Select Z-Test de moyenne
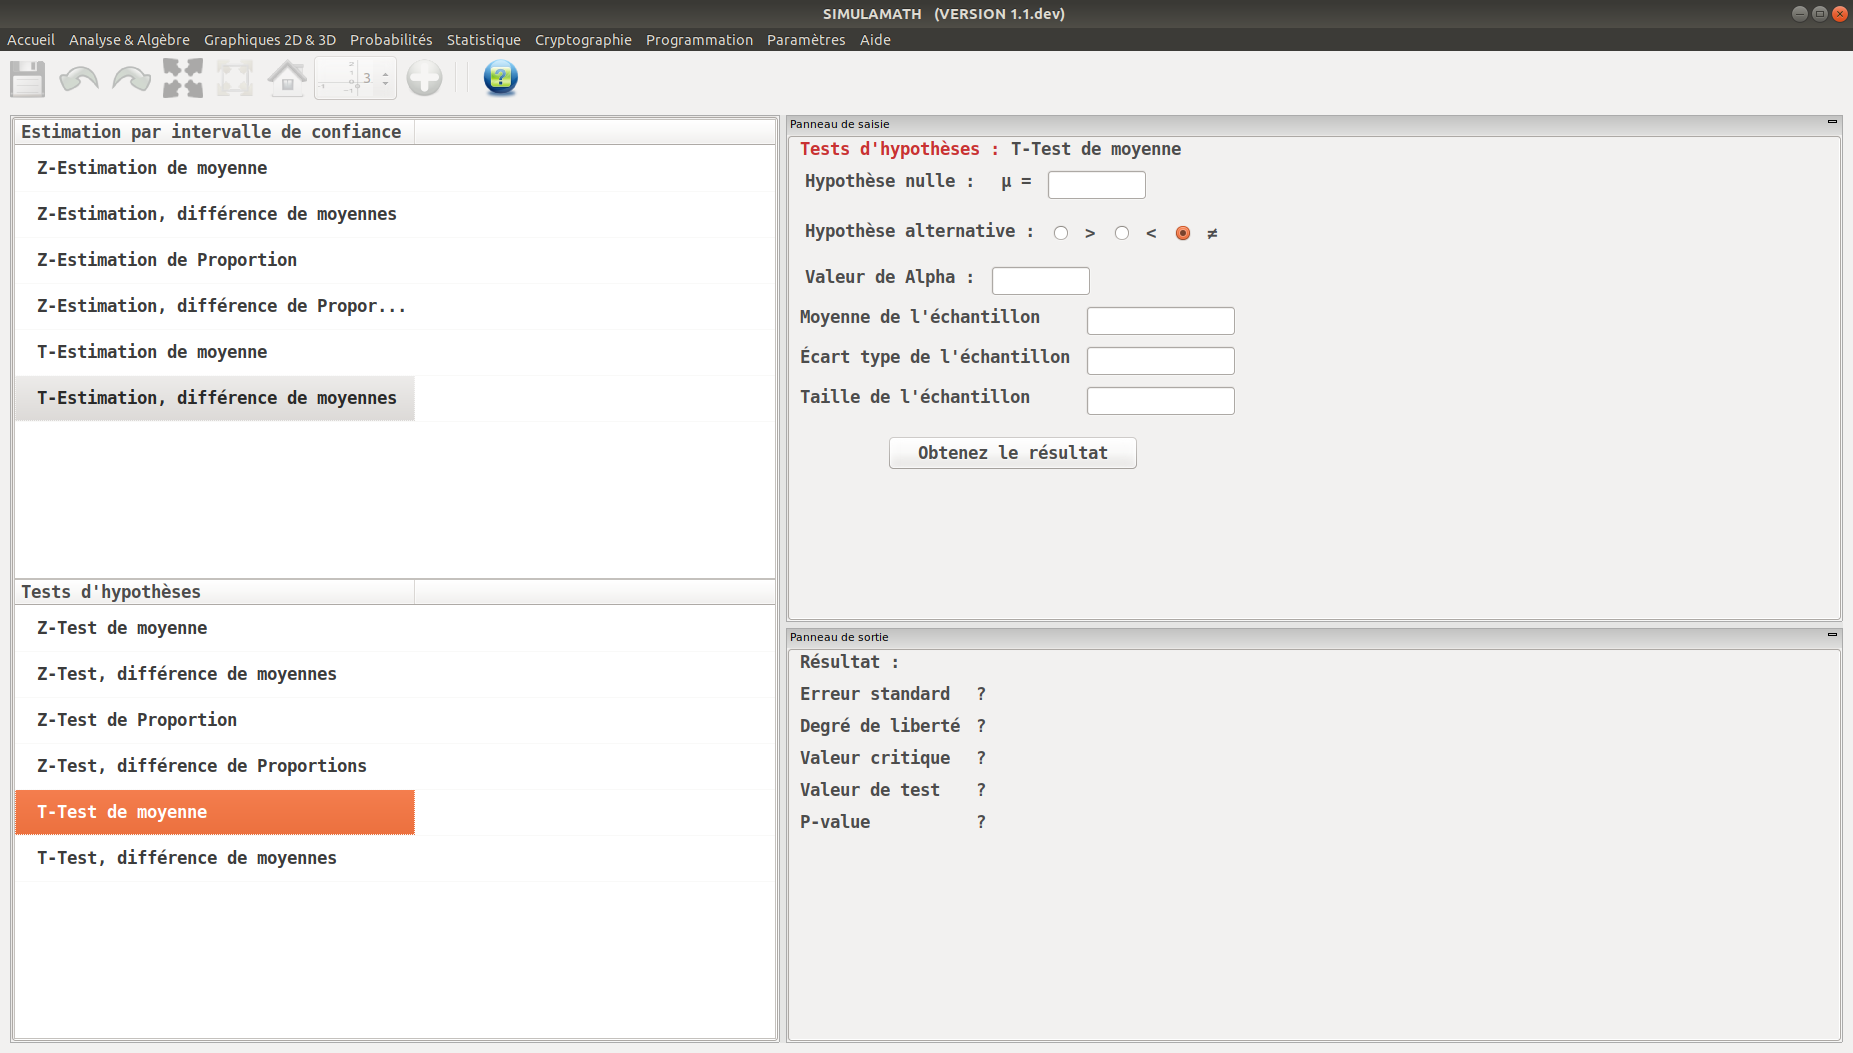 [x=215, y=628]
